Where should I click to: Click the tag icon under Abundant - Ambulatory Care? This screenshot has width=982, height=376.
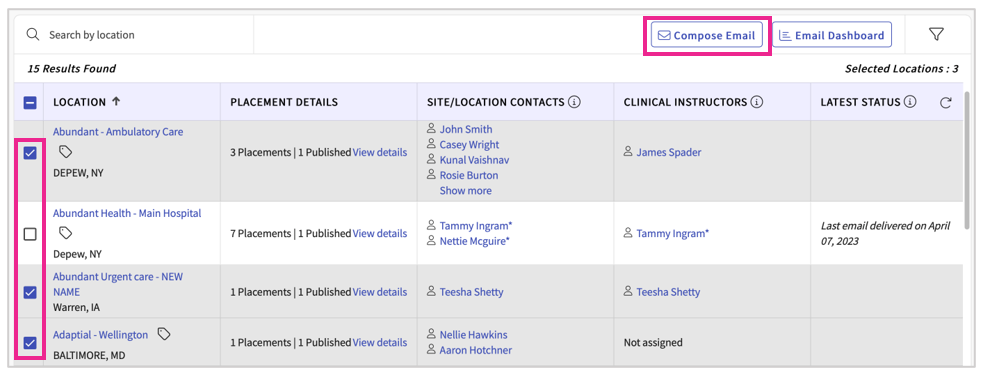[66, 152]
